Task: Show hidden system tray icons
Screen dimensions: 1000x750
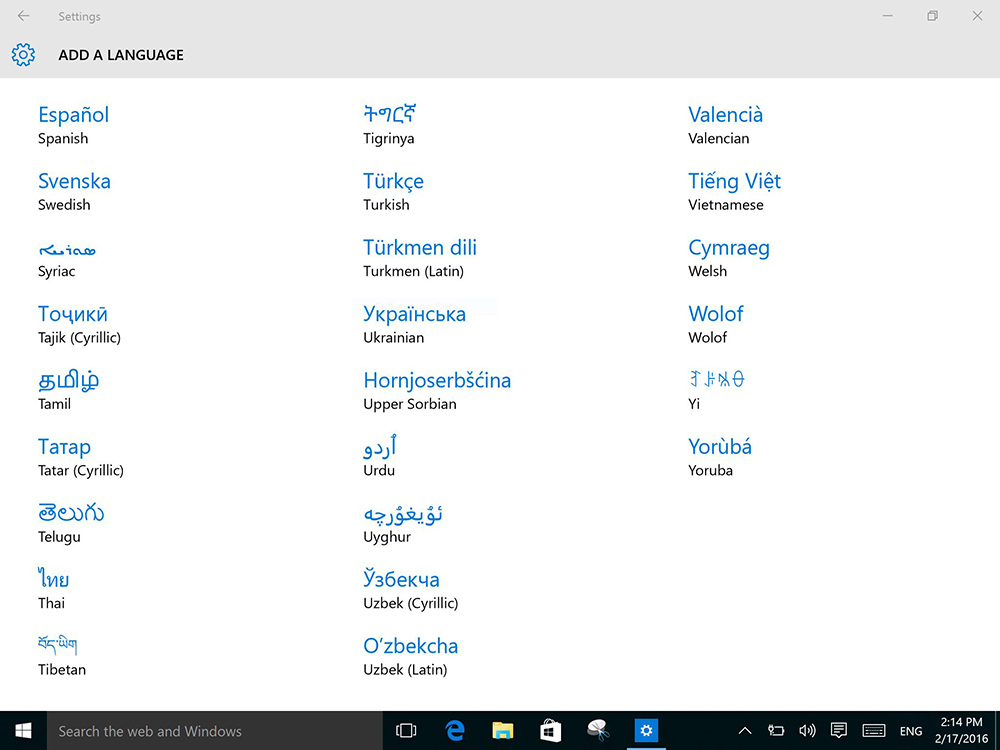Action: (x=744, y=731)
